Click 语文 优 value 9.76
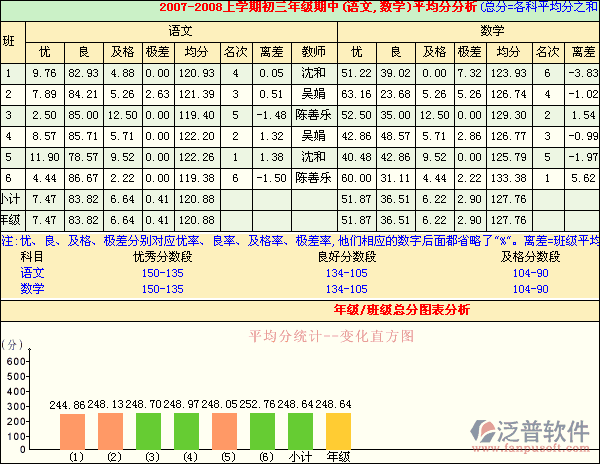 pyautogui.click(x=44, y=73)
